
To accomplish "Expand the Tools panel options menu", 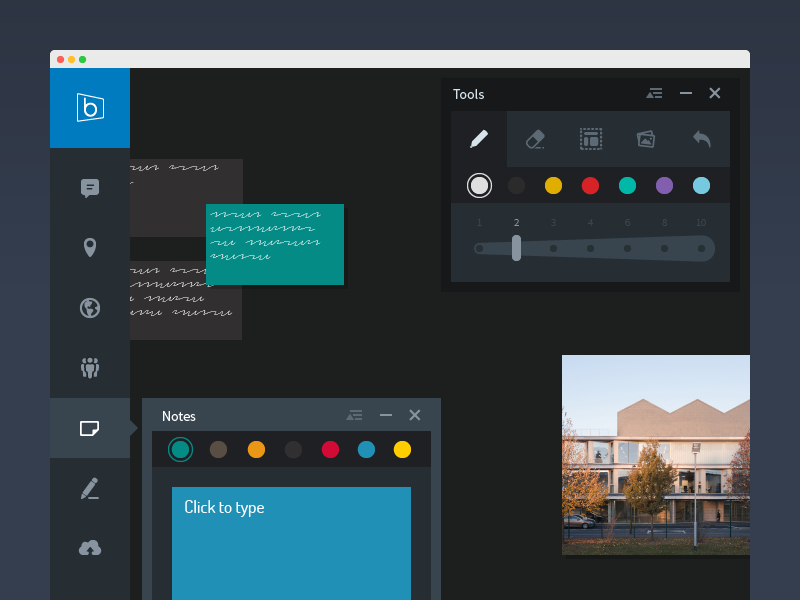I will [655, 93].
